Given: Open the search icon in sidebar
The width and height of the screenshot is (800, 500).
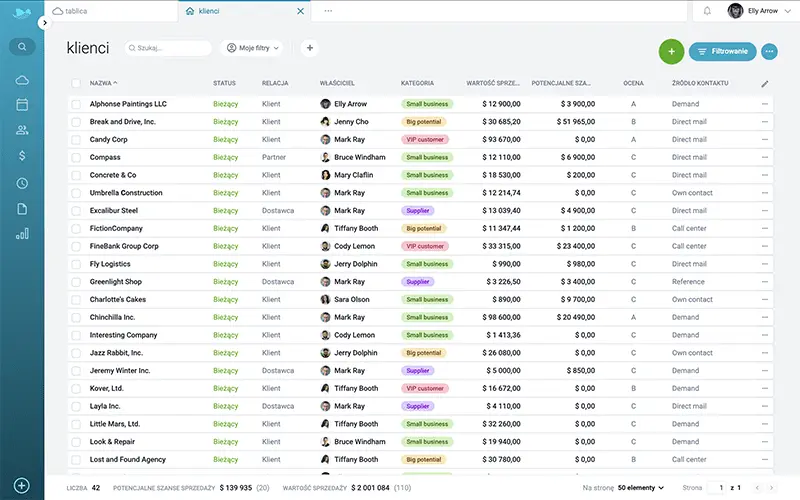Looking at the screenshot, I should pyautogui.click(x=22, y=47).
